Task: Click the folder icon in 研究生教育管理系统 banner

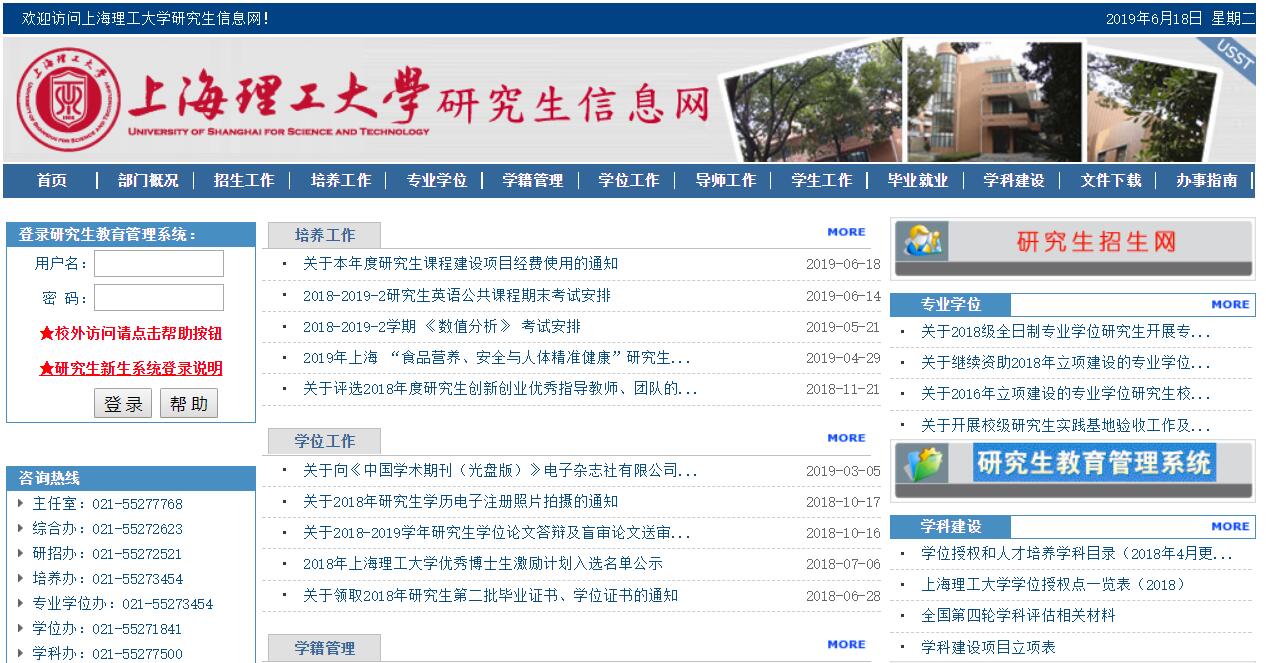Action: [921, 466]
